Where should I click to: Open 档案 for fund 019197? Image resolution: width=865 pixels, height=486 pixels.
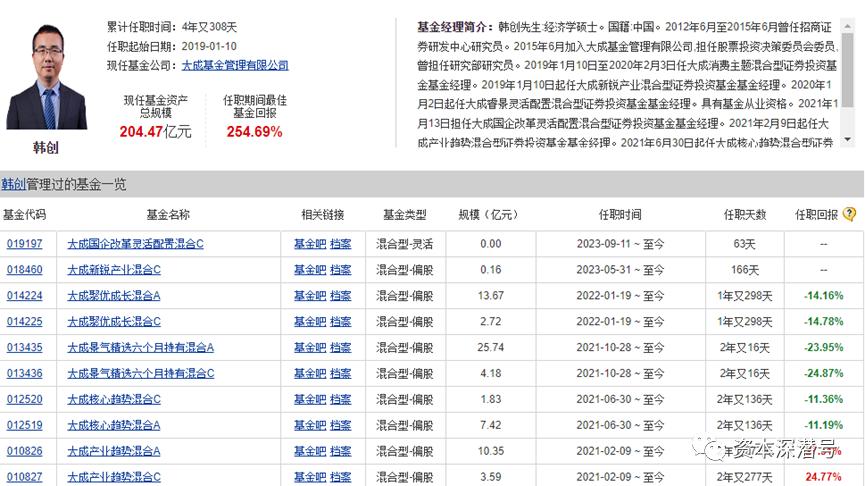pyautogui.click(x=340, y=244)
